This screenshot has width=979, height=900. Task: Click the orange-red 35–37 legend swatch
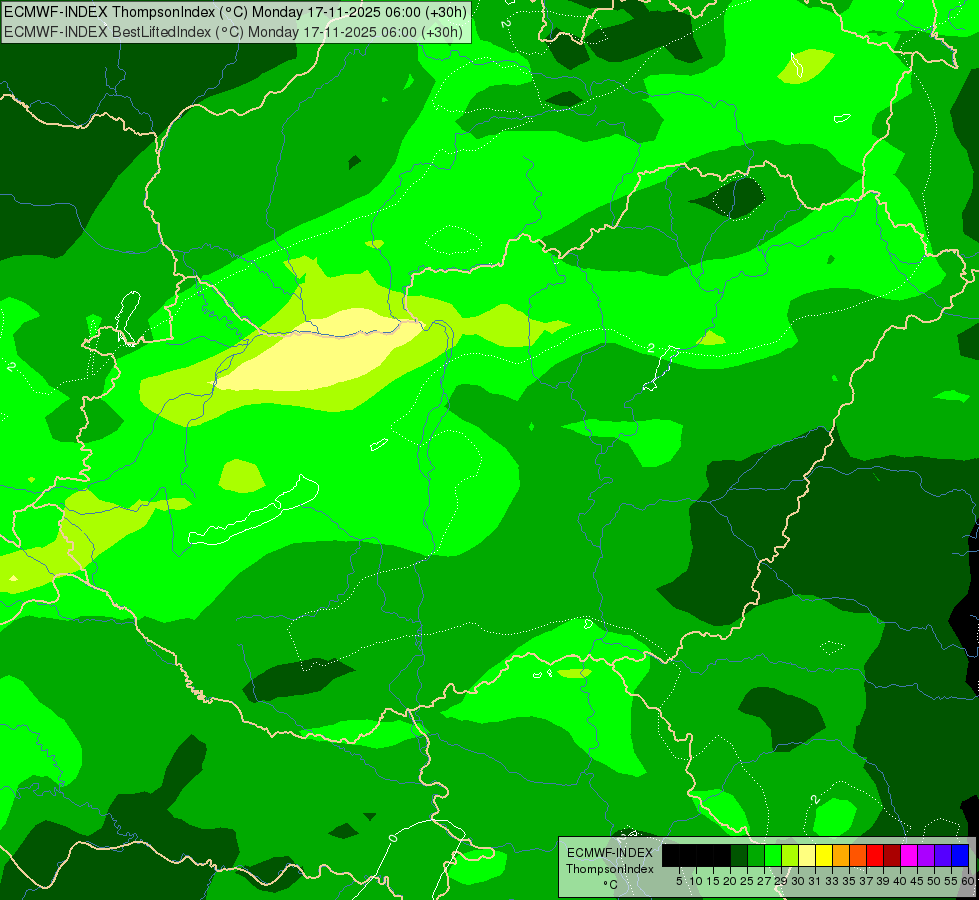[857, 855]
